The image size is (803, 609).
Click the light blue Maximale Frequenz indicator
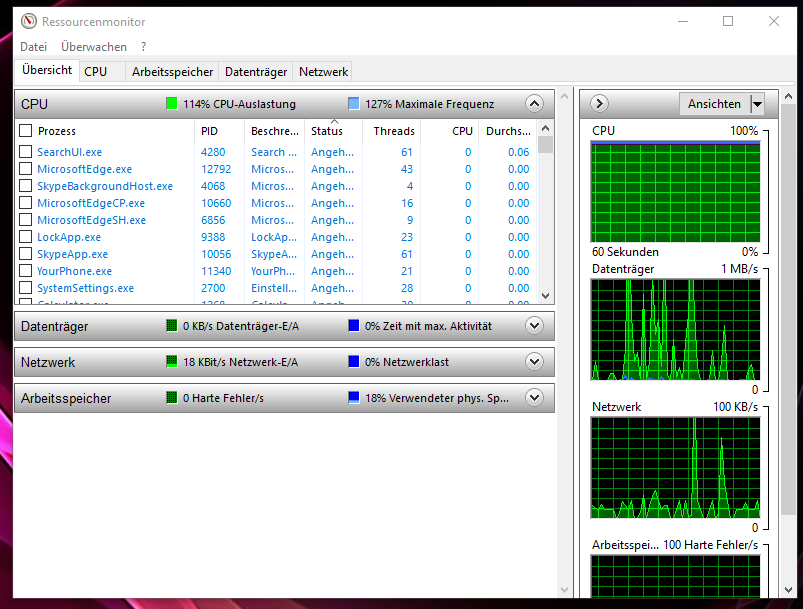pyautogui.click(x=353, y=104)
